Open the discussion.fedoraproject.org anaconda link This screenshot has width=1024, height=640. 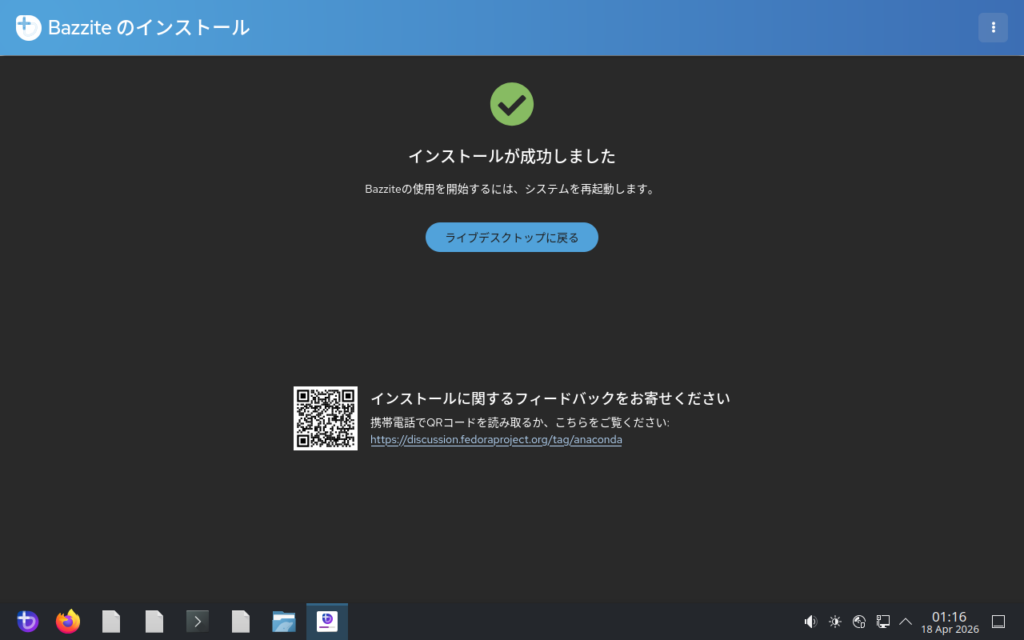496,440
